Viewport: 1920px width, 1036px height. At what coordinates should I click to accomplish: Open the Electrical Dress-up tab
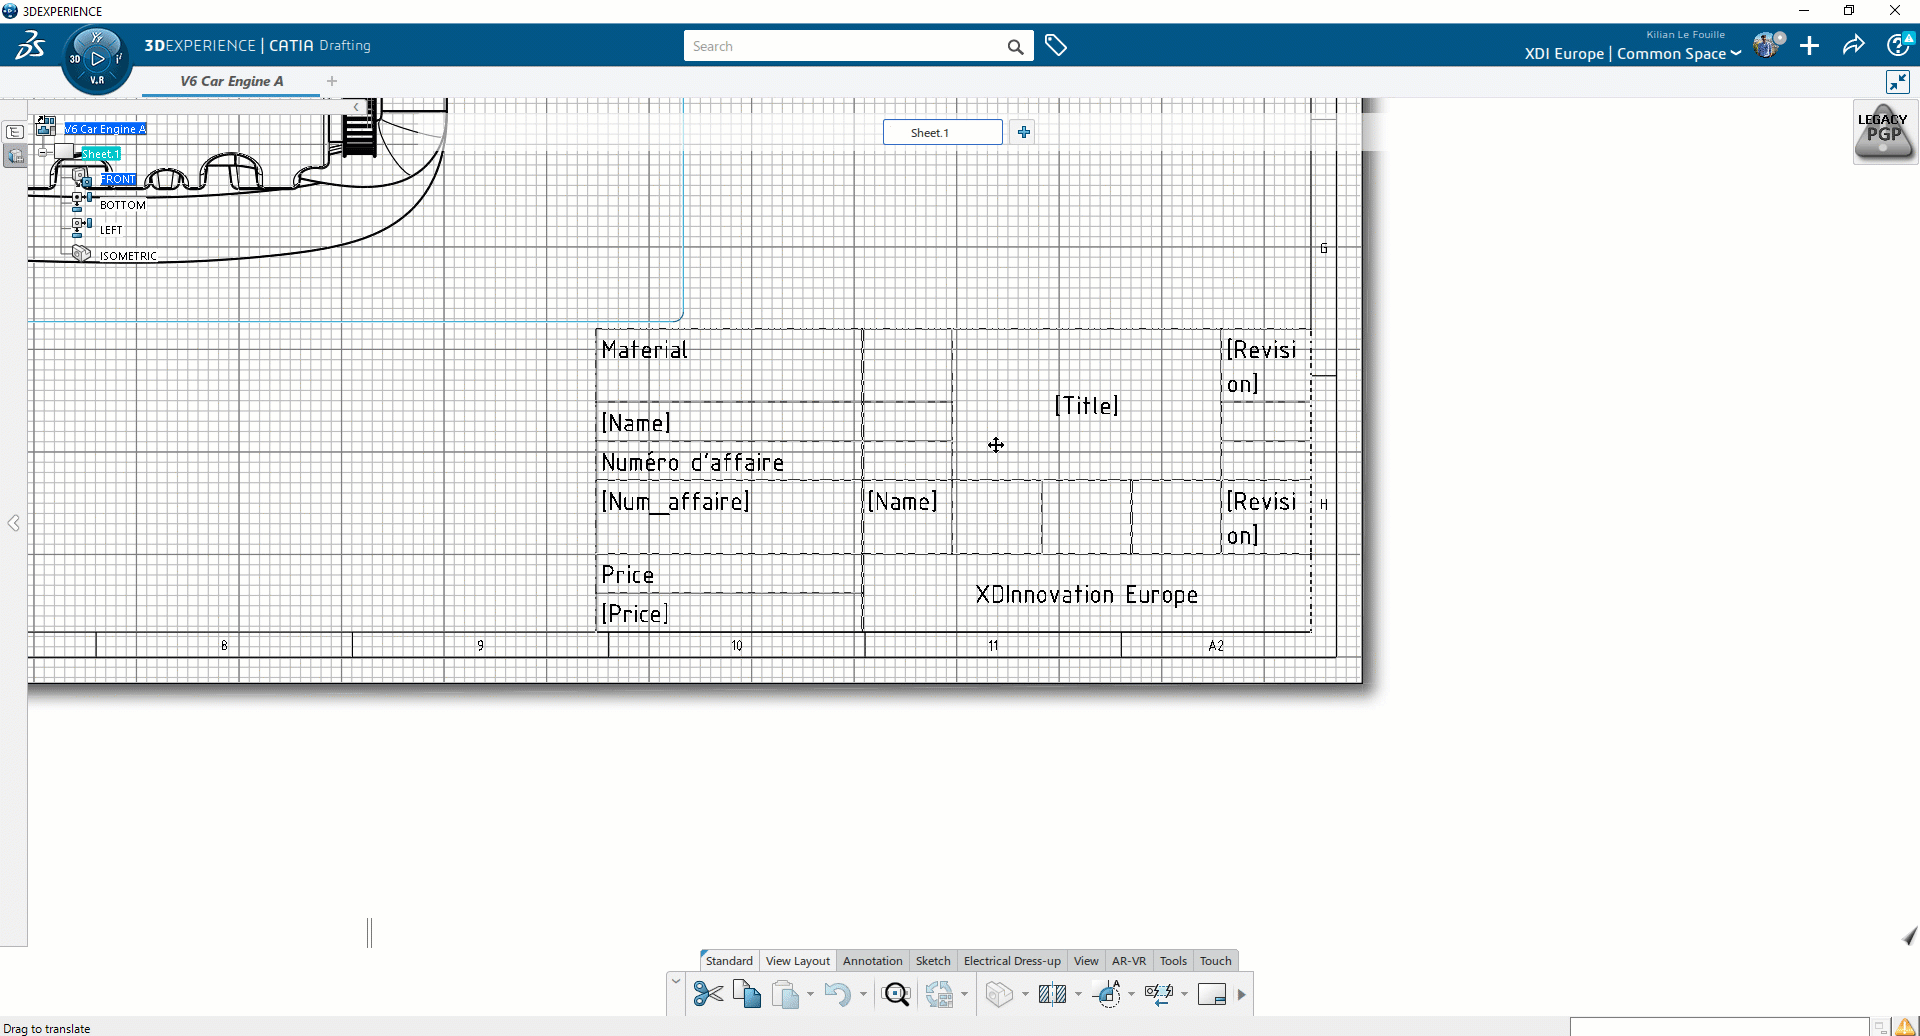[1011, 960]
